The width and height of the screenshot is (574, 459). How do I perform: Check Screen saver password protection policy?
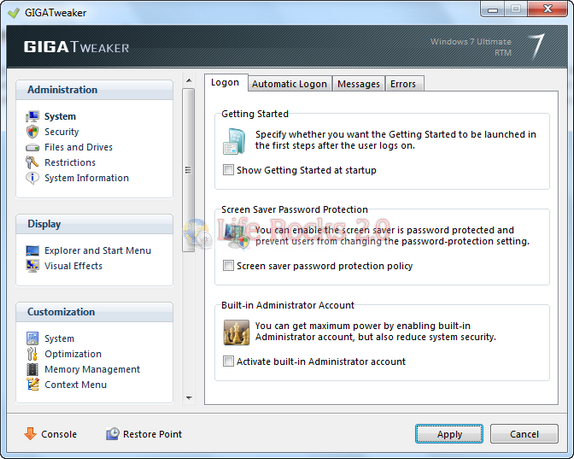pyautogui.click(x=228, y=265)
